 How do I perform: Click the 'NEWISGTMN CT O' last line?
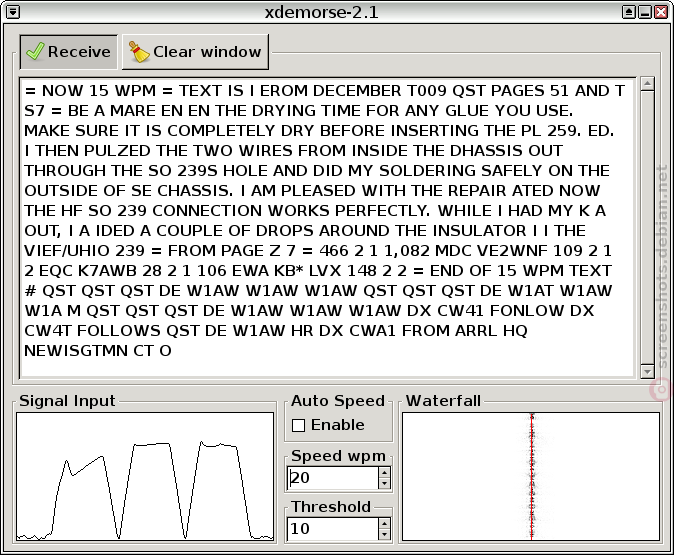[x=98, y=351]
